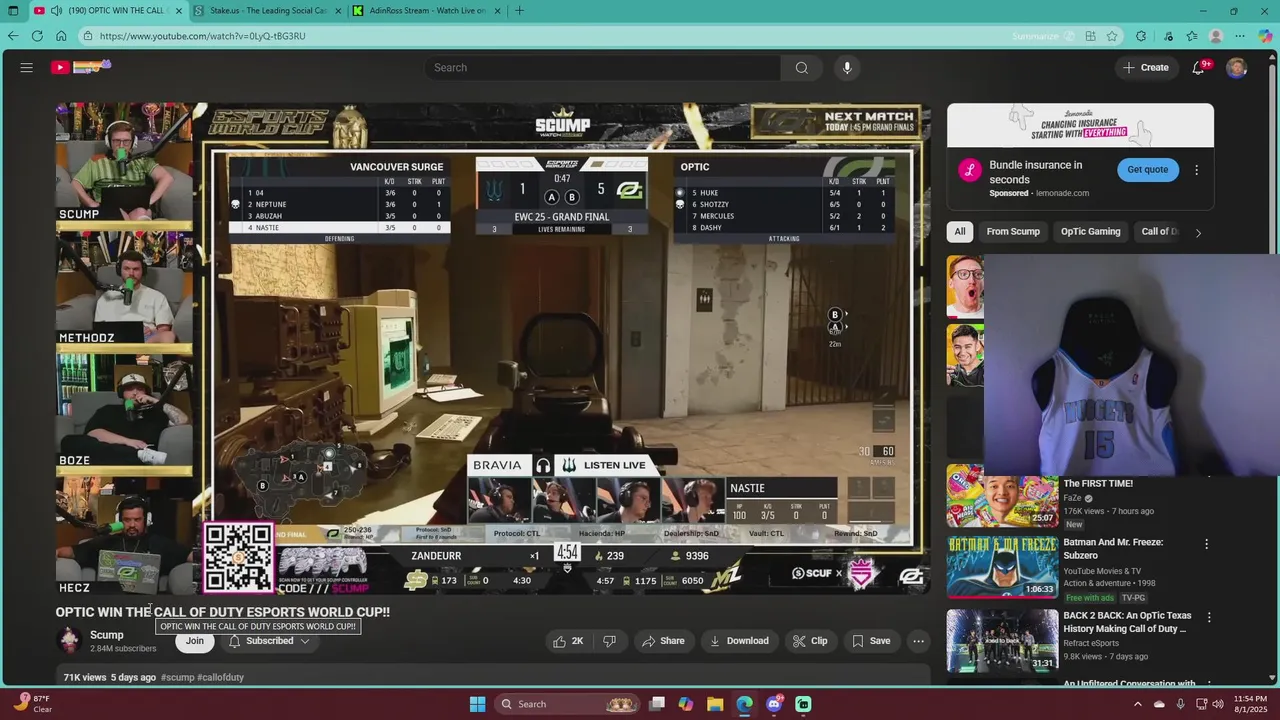
Task: Select the OPTIC WIN YouTube tab
Action: (107, 11)
